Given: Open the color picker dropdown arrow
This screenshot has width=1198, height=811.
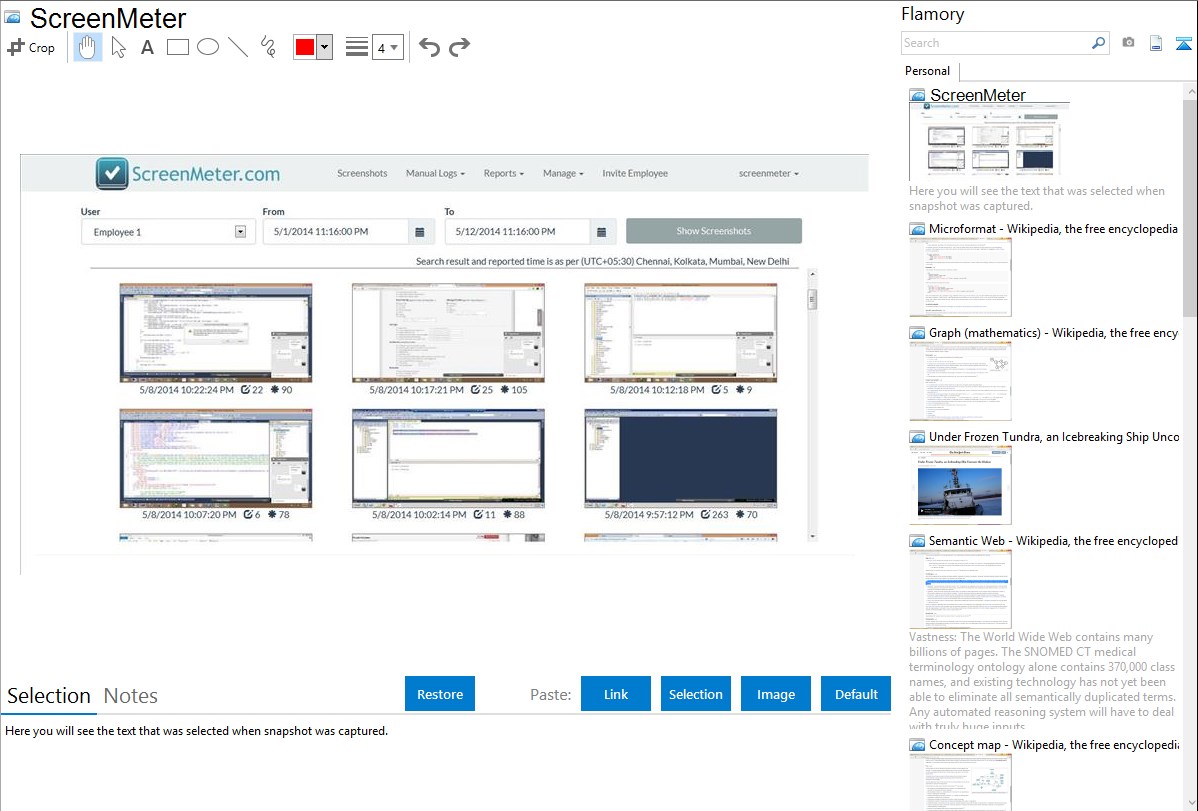Looking at the screenshot, I should [325, 47].
